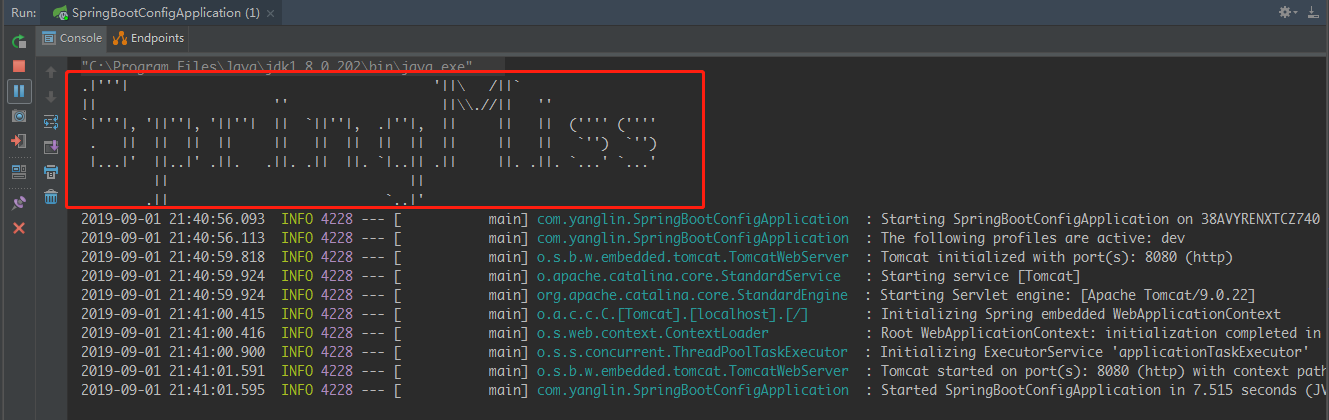Open the Endpoints tab
This screenshot has height=420, width=1329.
click(x=149, y=38)
